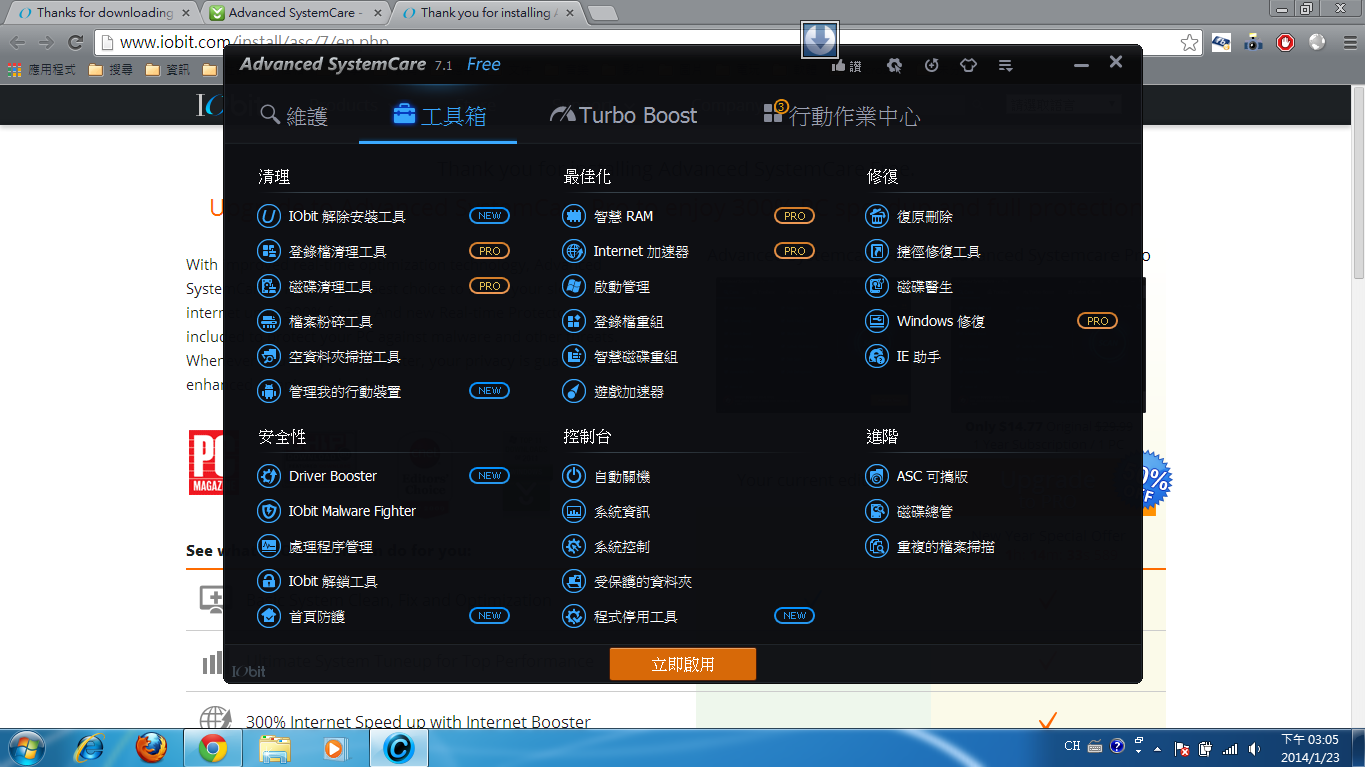Image resolution: width=1365 pixels, height=767 pixels.
Task: Click the taskbar clock showing 下午 03:05
Action: tap(1310, 748)
